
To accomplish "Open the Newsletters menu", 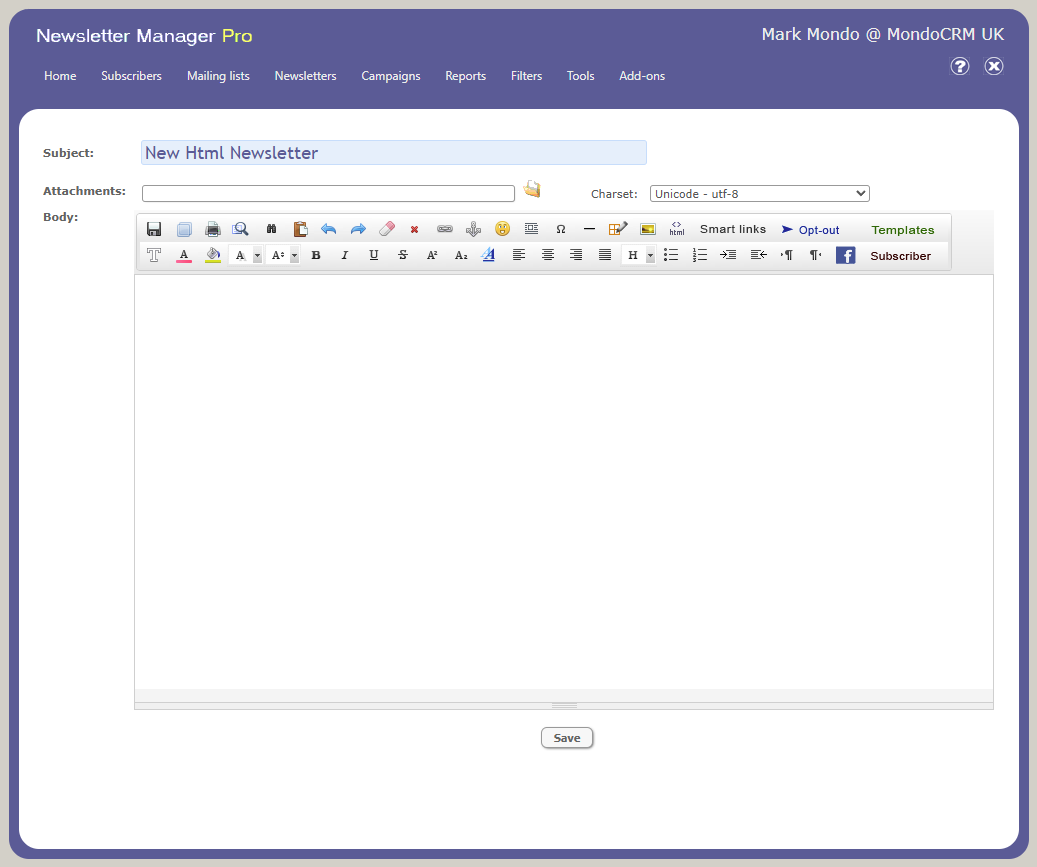I will (x=306, y=76).
